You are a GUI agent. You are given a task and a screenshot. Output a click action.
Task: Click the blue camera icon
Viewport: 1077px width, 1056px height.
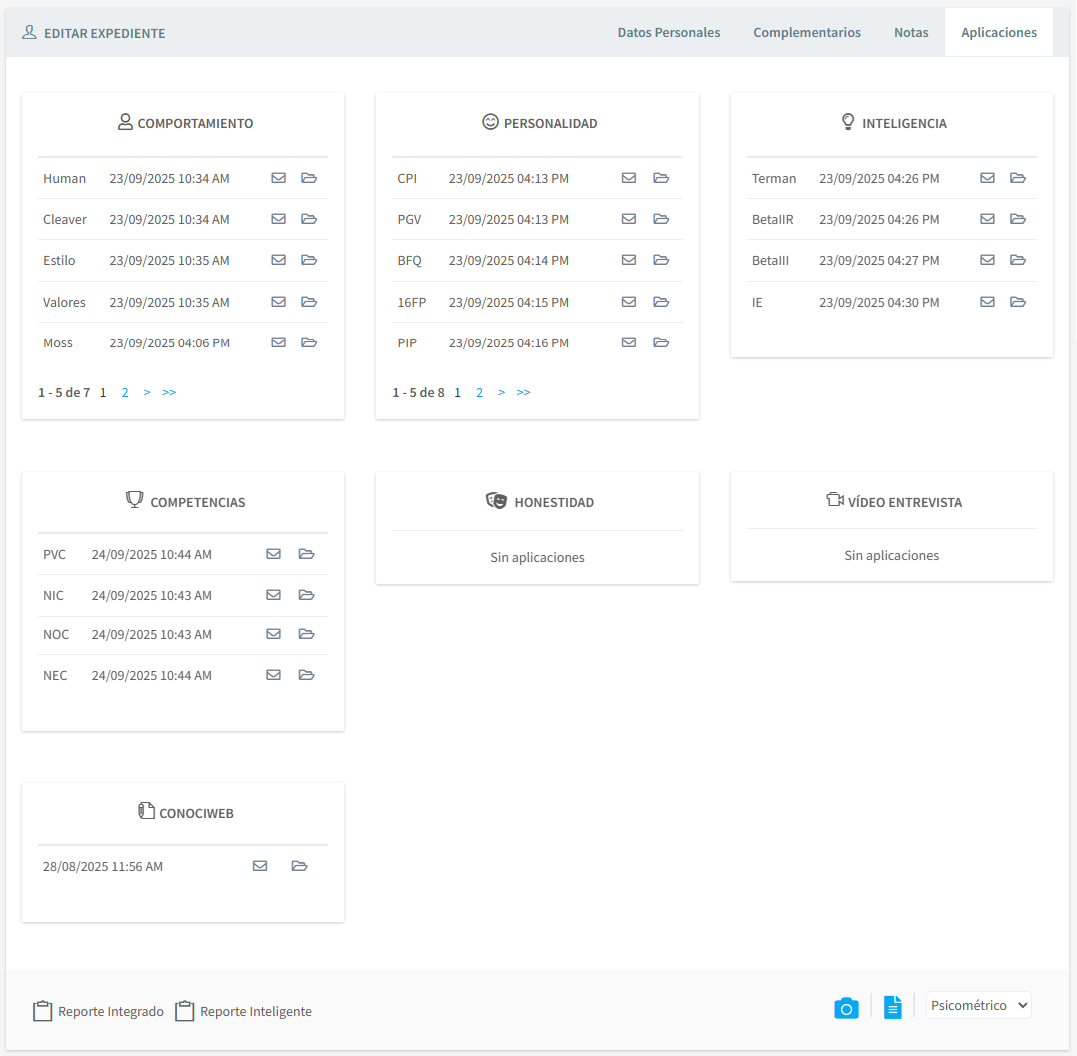[x=846, y=1008]
